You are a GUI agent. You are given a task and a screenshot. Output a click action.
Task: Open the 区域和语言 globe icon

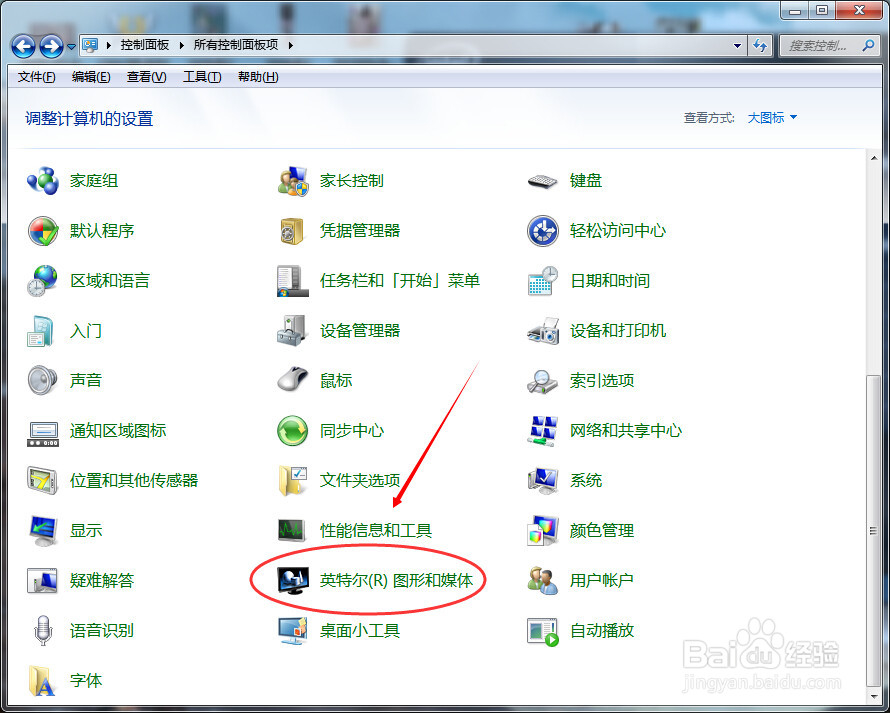pyautogui.click(x=43, y=281)
